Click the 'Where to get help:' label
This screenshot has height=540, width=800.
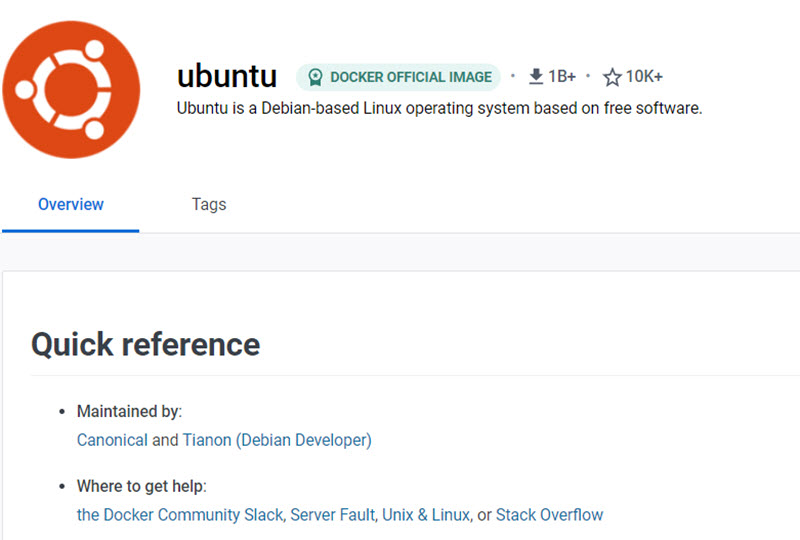pos(142,486)
